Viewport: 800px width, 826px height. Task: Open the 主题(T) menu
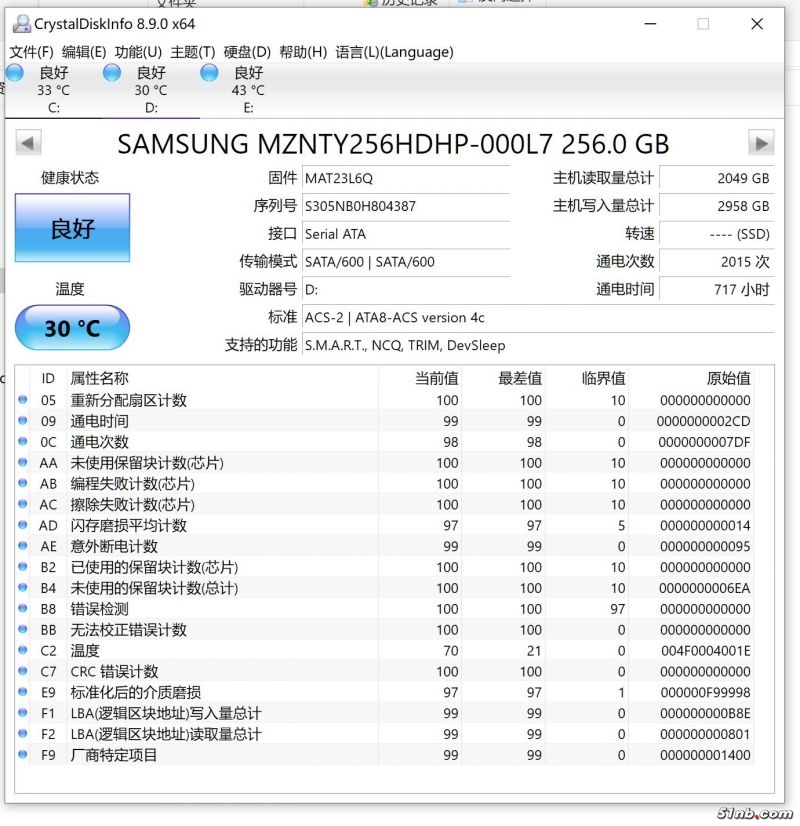[x=192, y=52]
